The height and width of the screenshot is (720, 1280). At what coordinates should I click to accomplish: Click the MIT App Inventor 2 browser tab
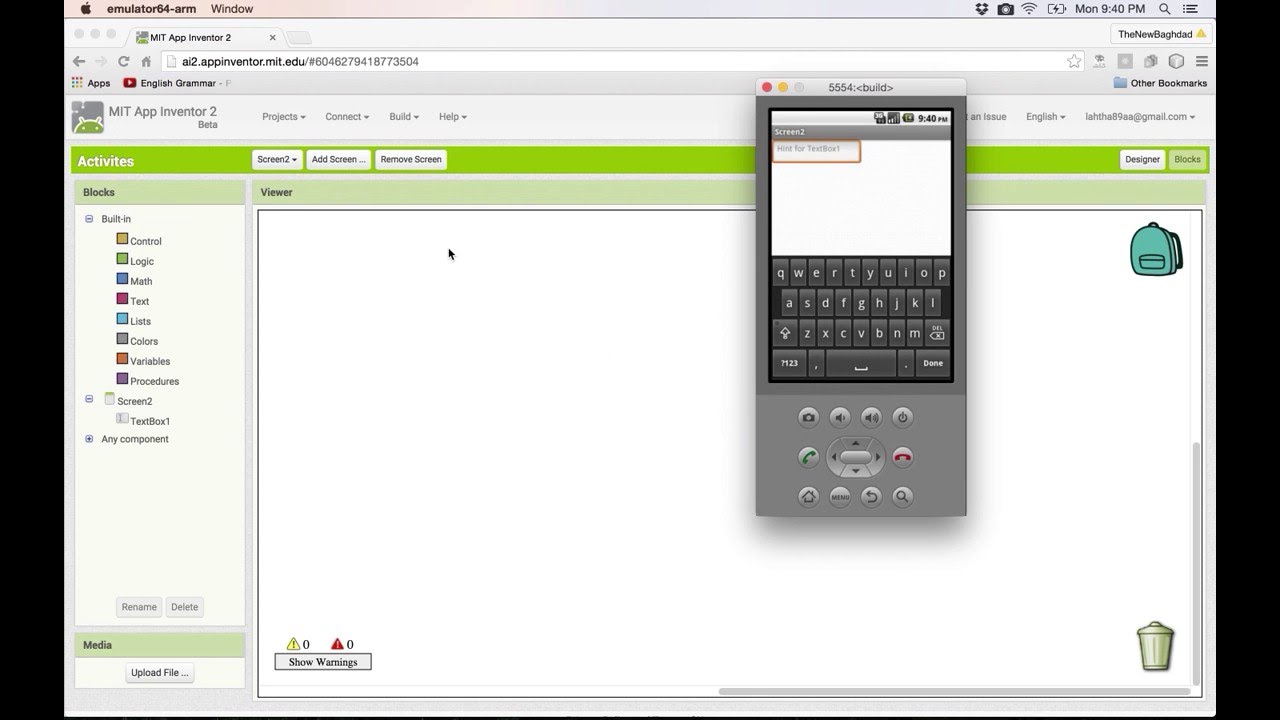(x=205, y=37)
